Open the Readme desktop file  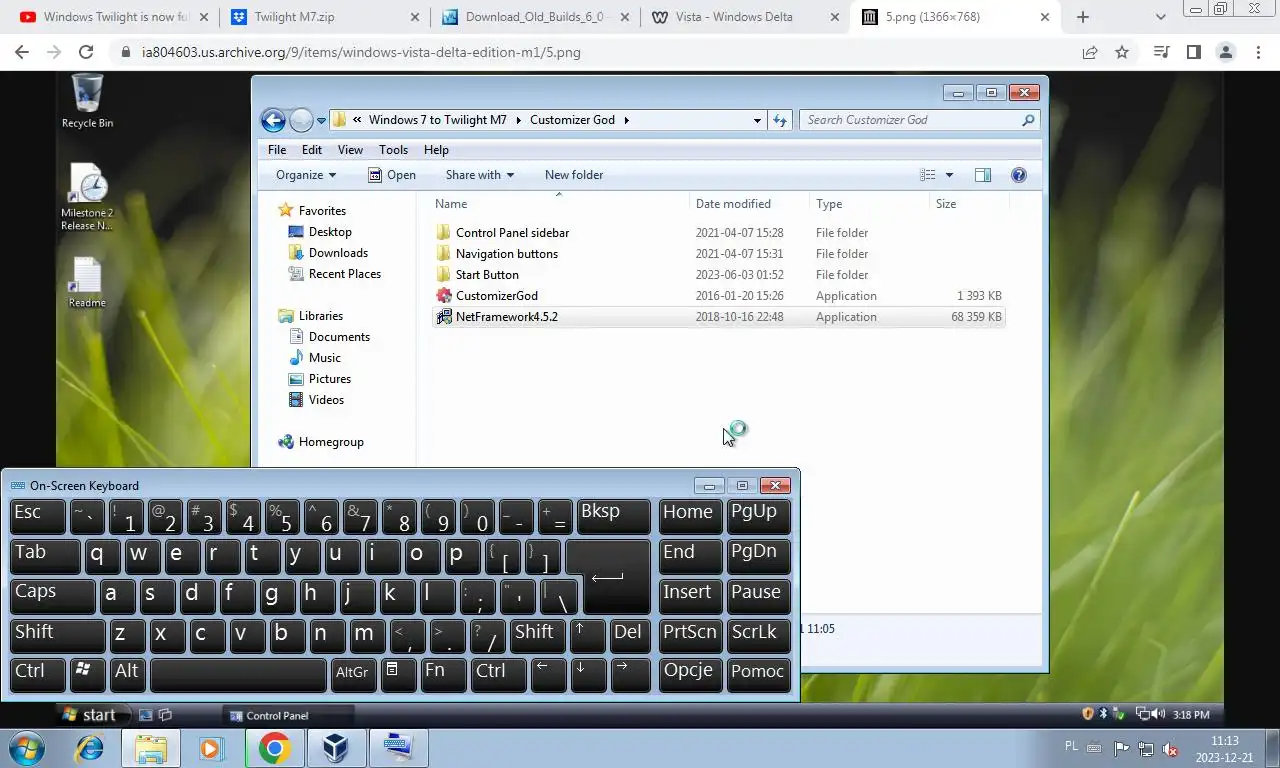point(87,283)
